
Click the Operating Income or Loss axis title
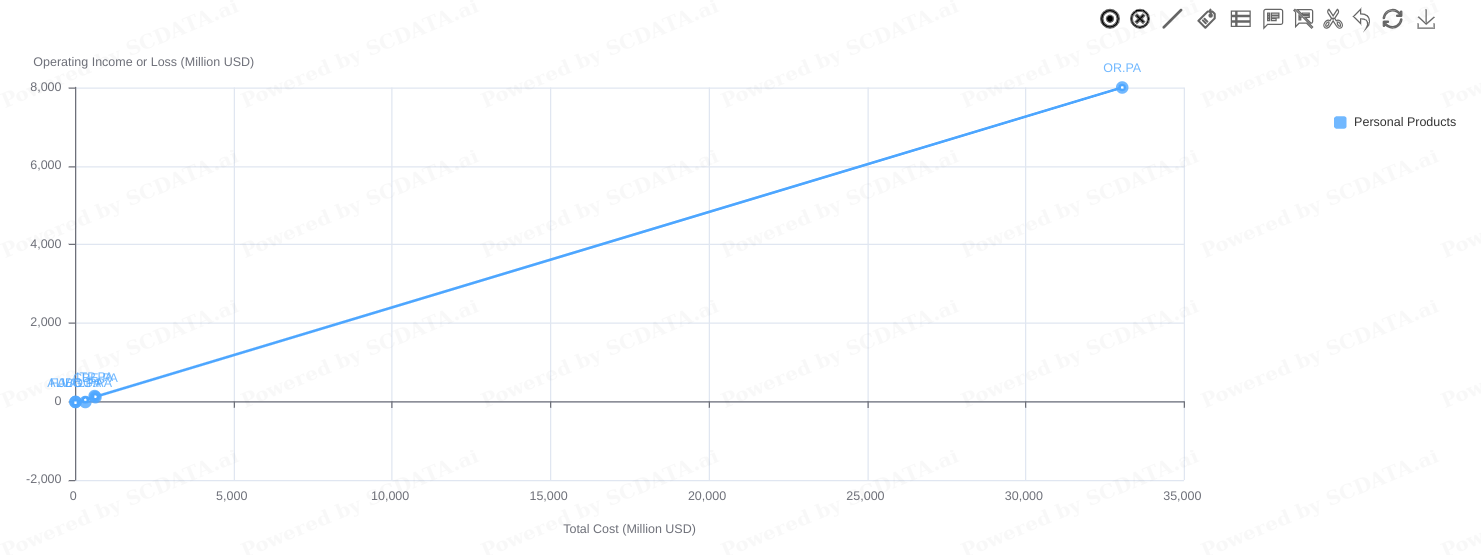click(144, 62)
